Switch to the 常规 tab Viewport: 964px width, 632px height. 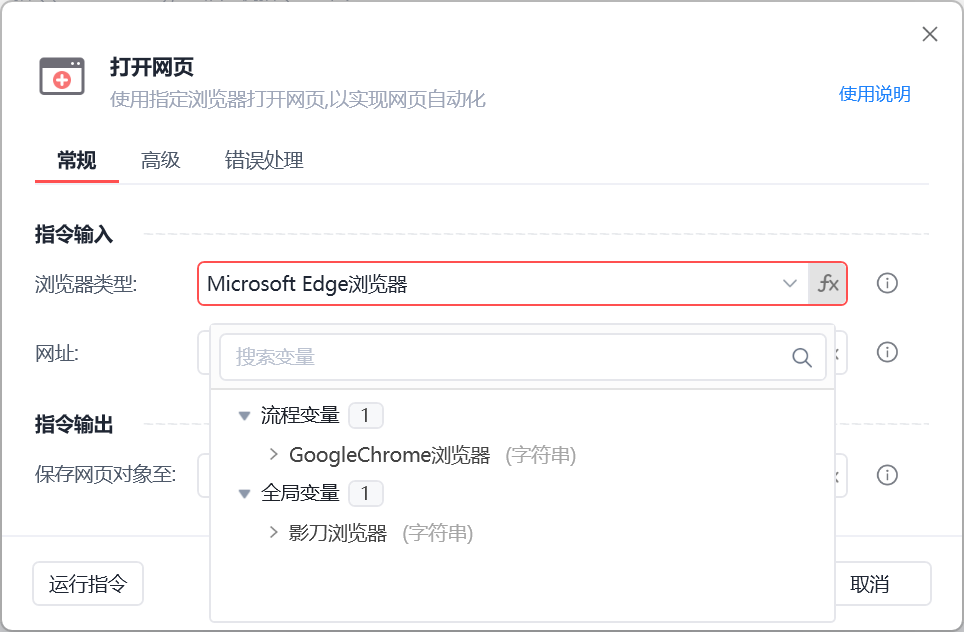77,160
